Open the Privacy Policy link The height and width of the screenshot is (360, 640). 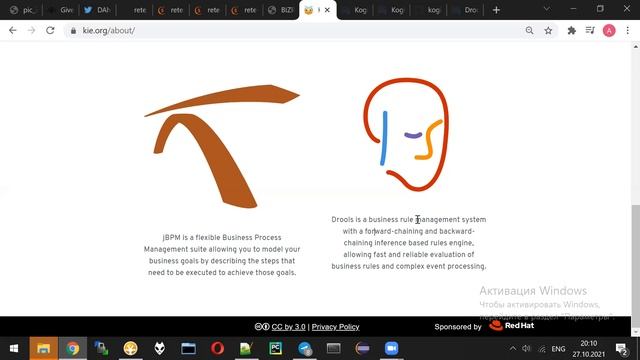pyautogui.click(x=336, y=327)
